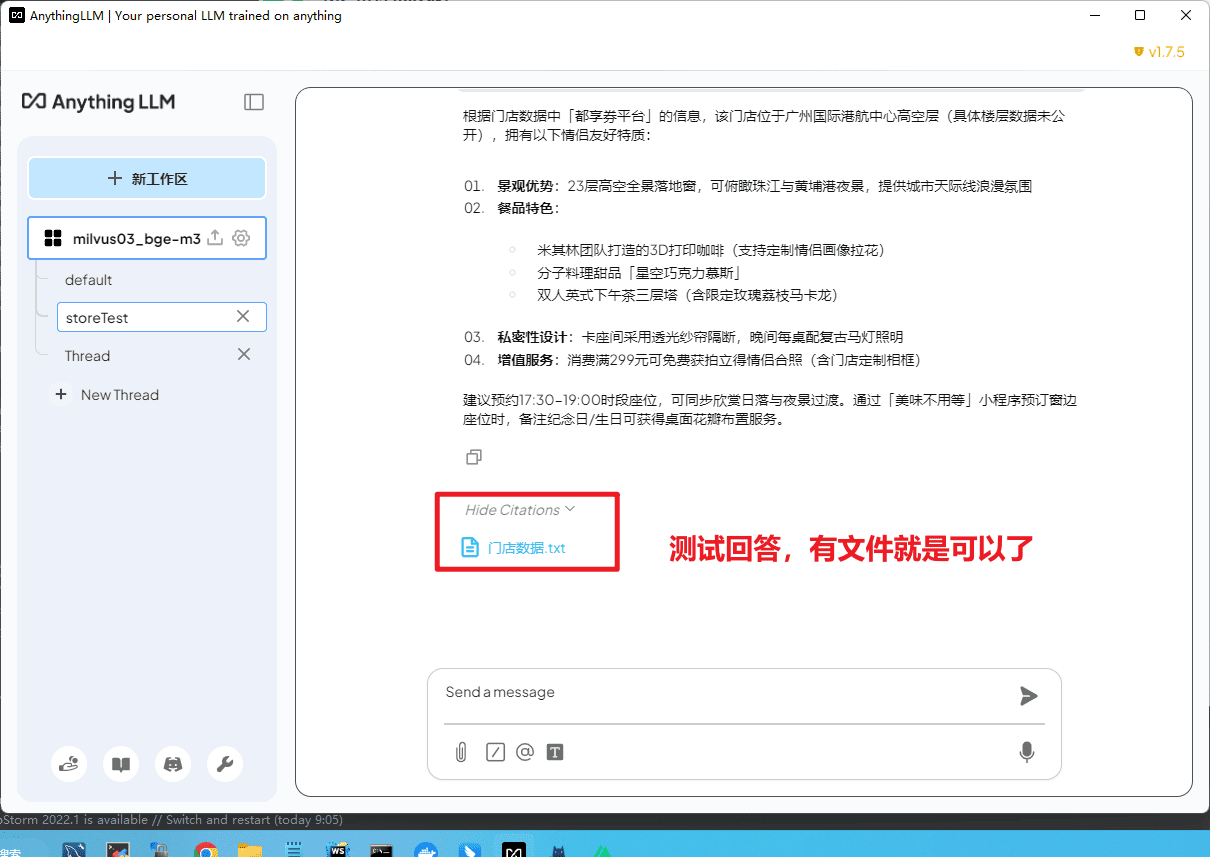The width and height of the screenshot is (1210, 857).
Task: Start voice input with microphone icon
Action: tap(1026, 752)
